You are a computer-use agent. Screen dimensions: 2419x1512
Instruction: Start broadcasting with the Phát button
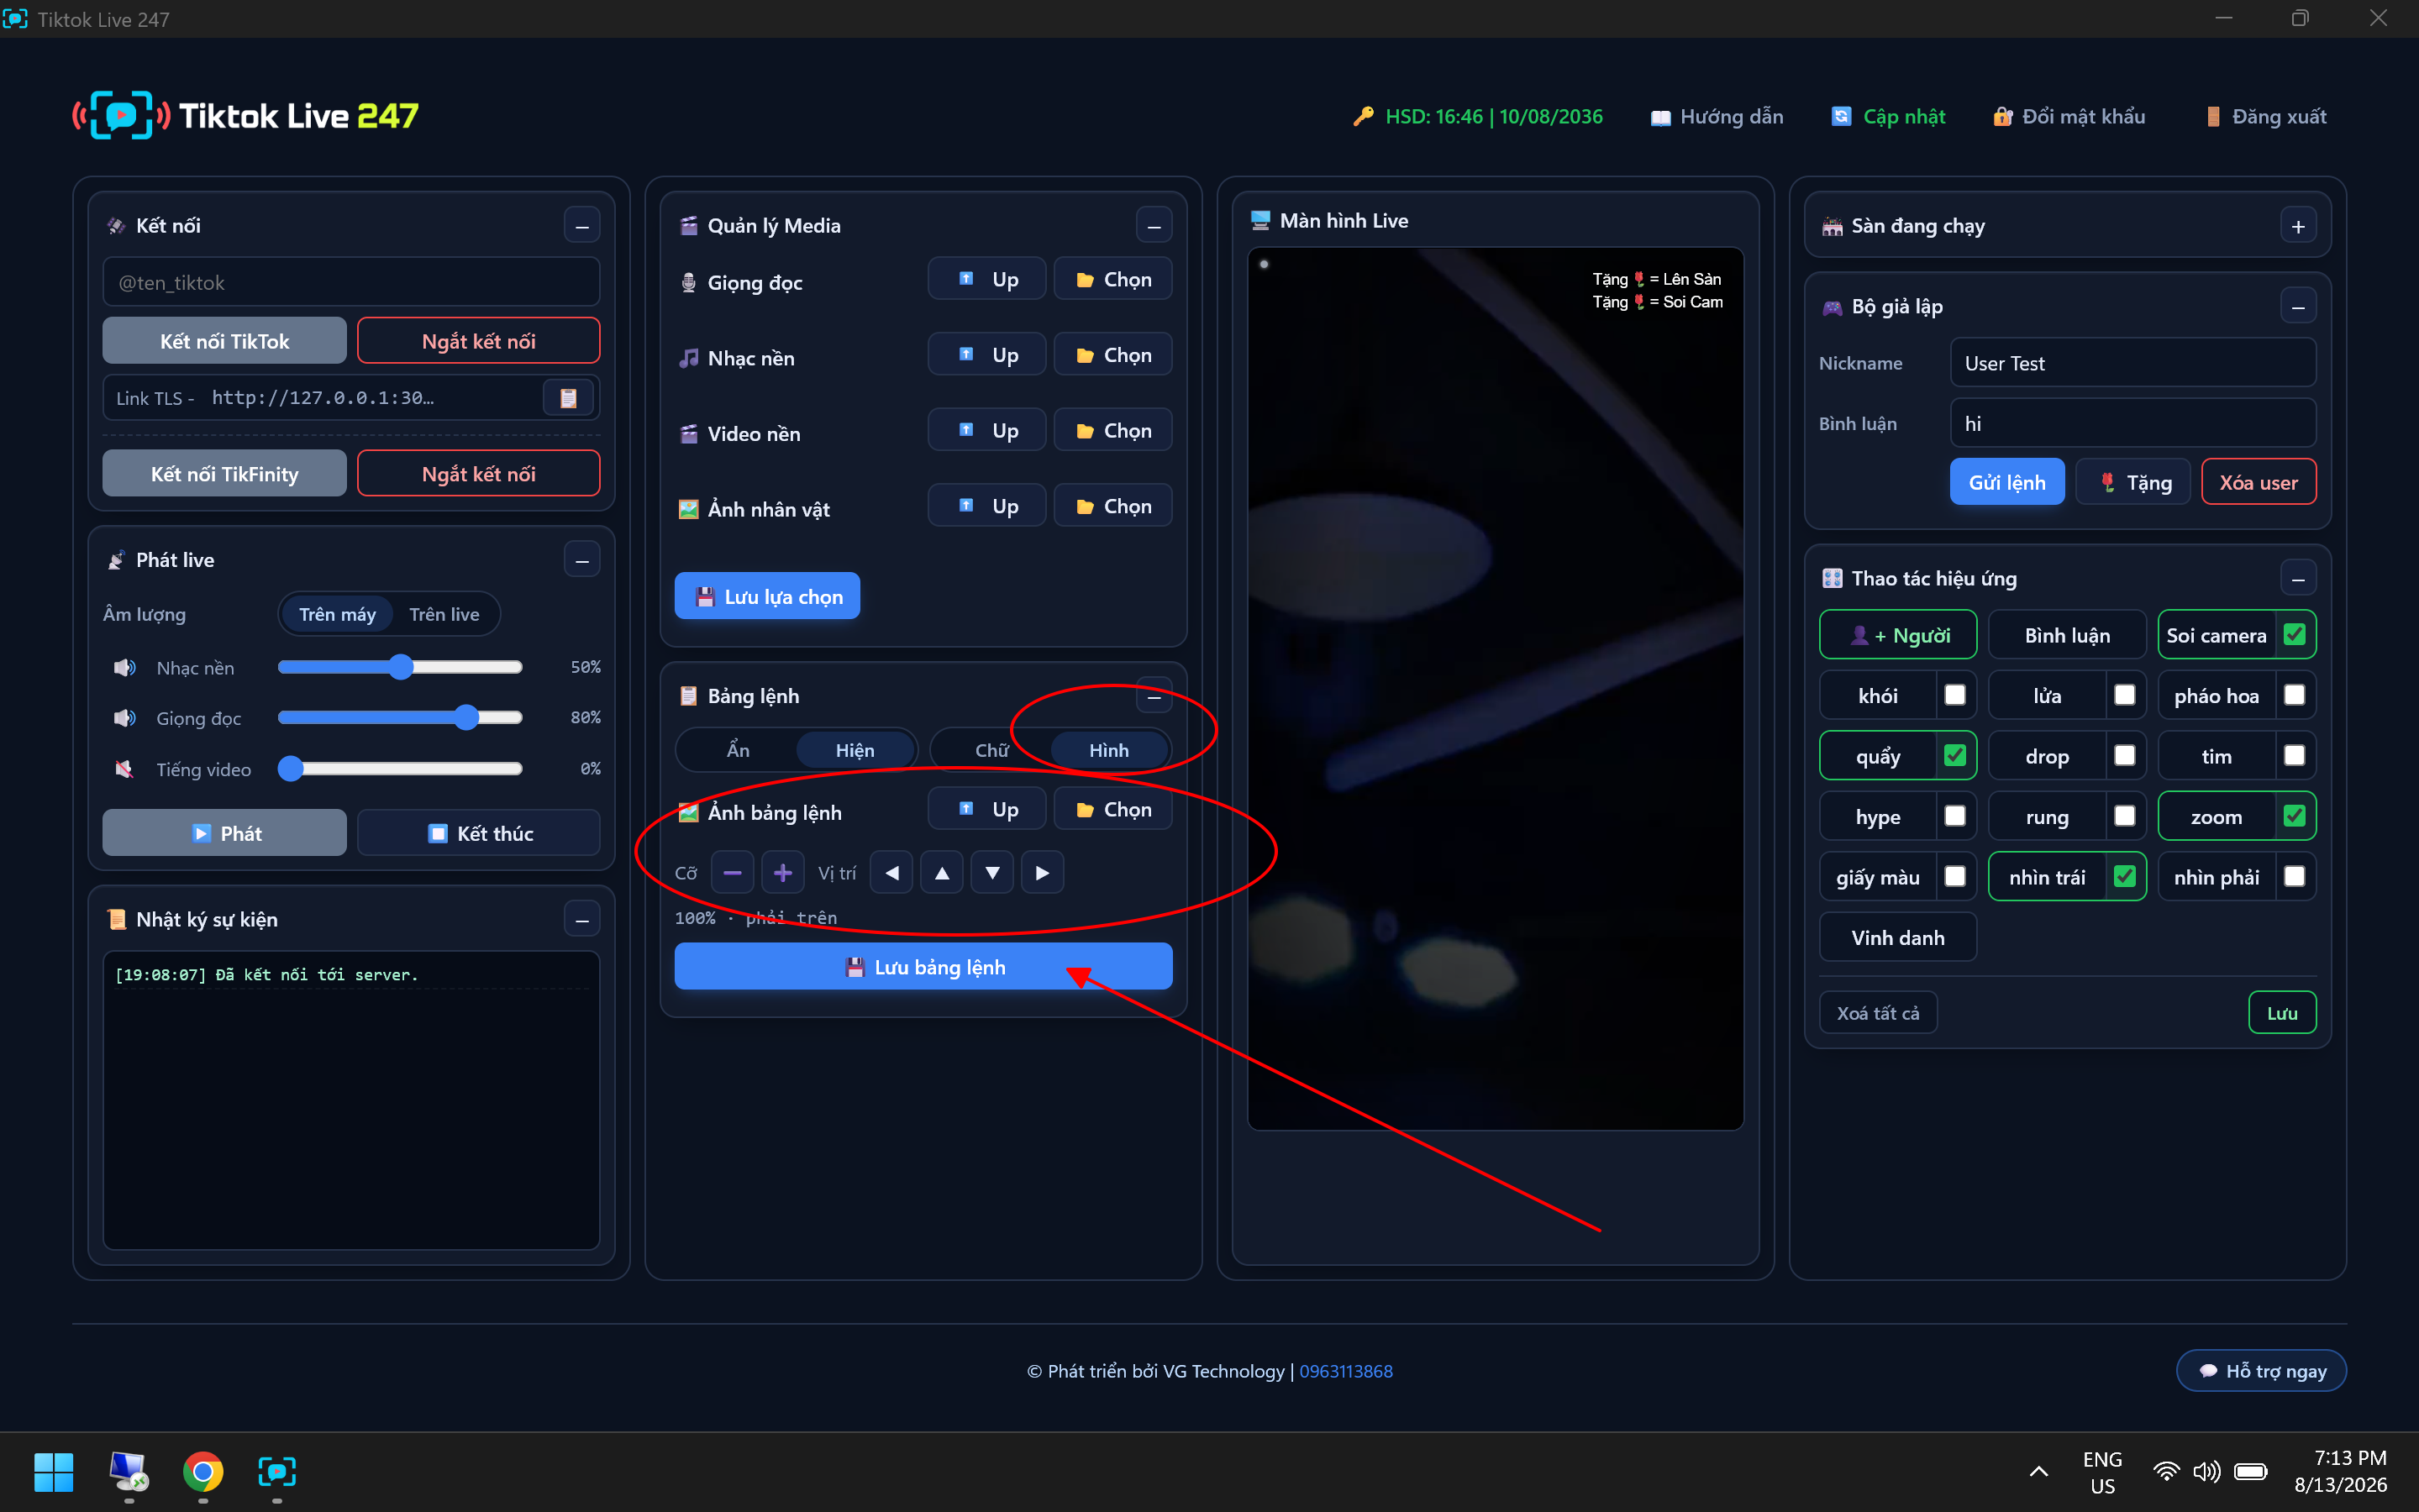tap(224, 833)
